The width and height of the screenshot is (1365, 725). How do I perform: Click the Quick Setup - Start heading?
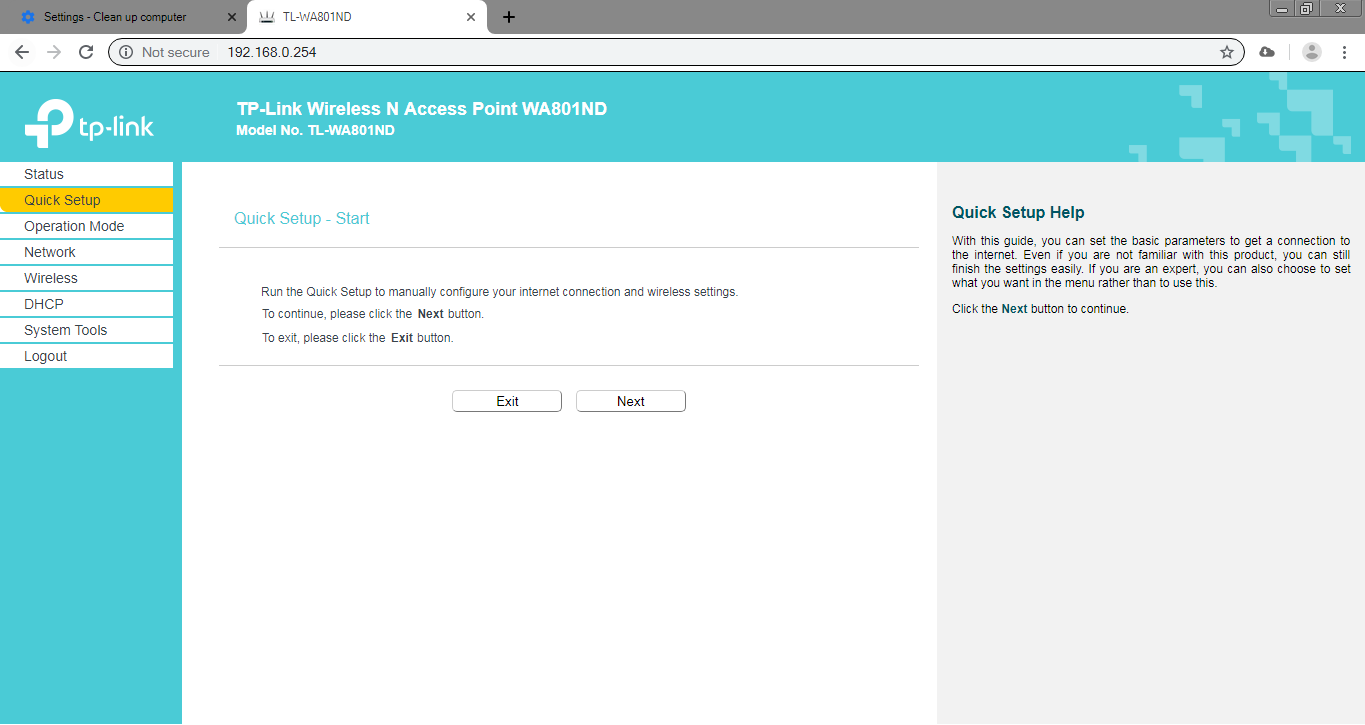[302, 218]
